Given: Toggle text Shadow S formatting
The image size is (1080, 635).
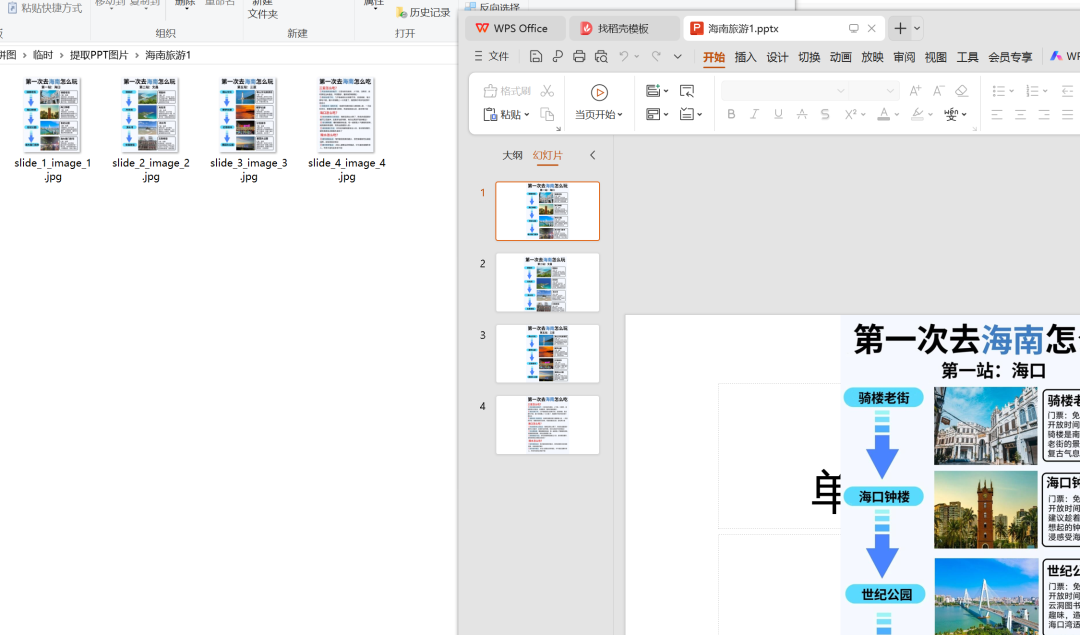Looking at the screenshot, I should [825, 114].
